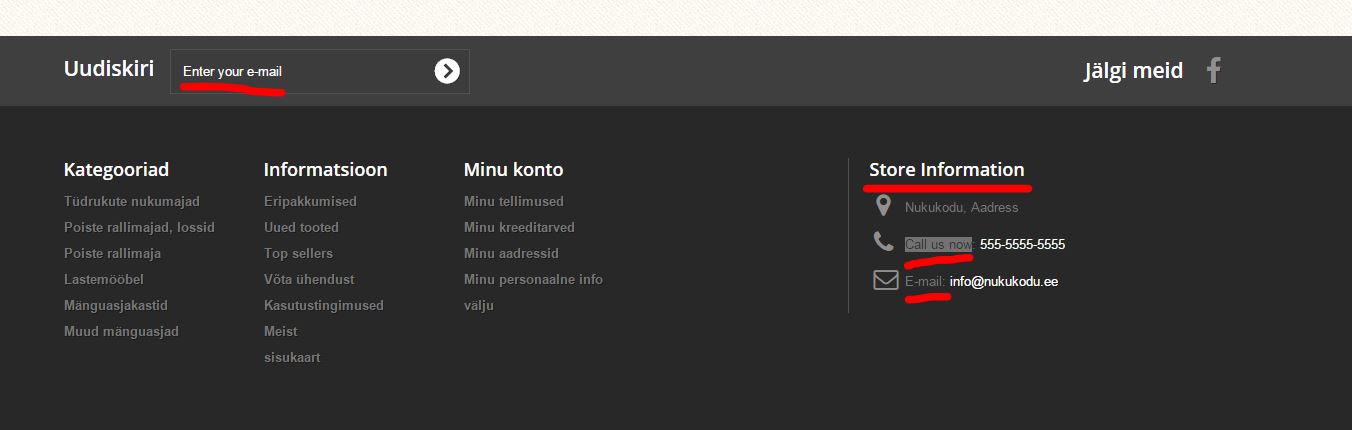Click the Facebook icon
This screenshot has width=1352, height=430.
[x=1213, y=70]
